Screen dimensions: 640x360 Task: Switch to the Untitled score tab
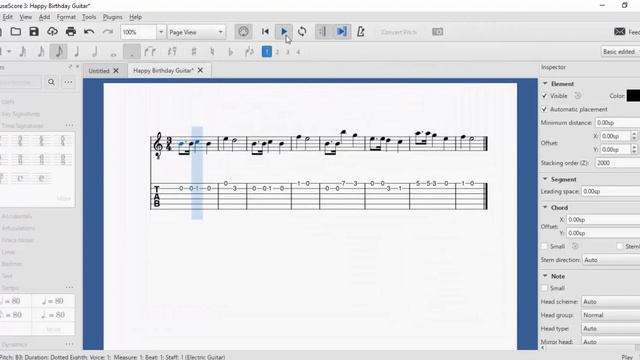point(99,71)
